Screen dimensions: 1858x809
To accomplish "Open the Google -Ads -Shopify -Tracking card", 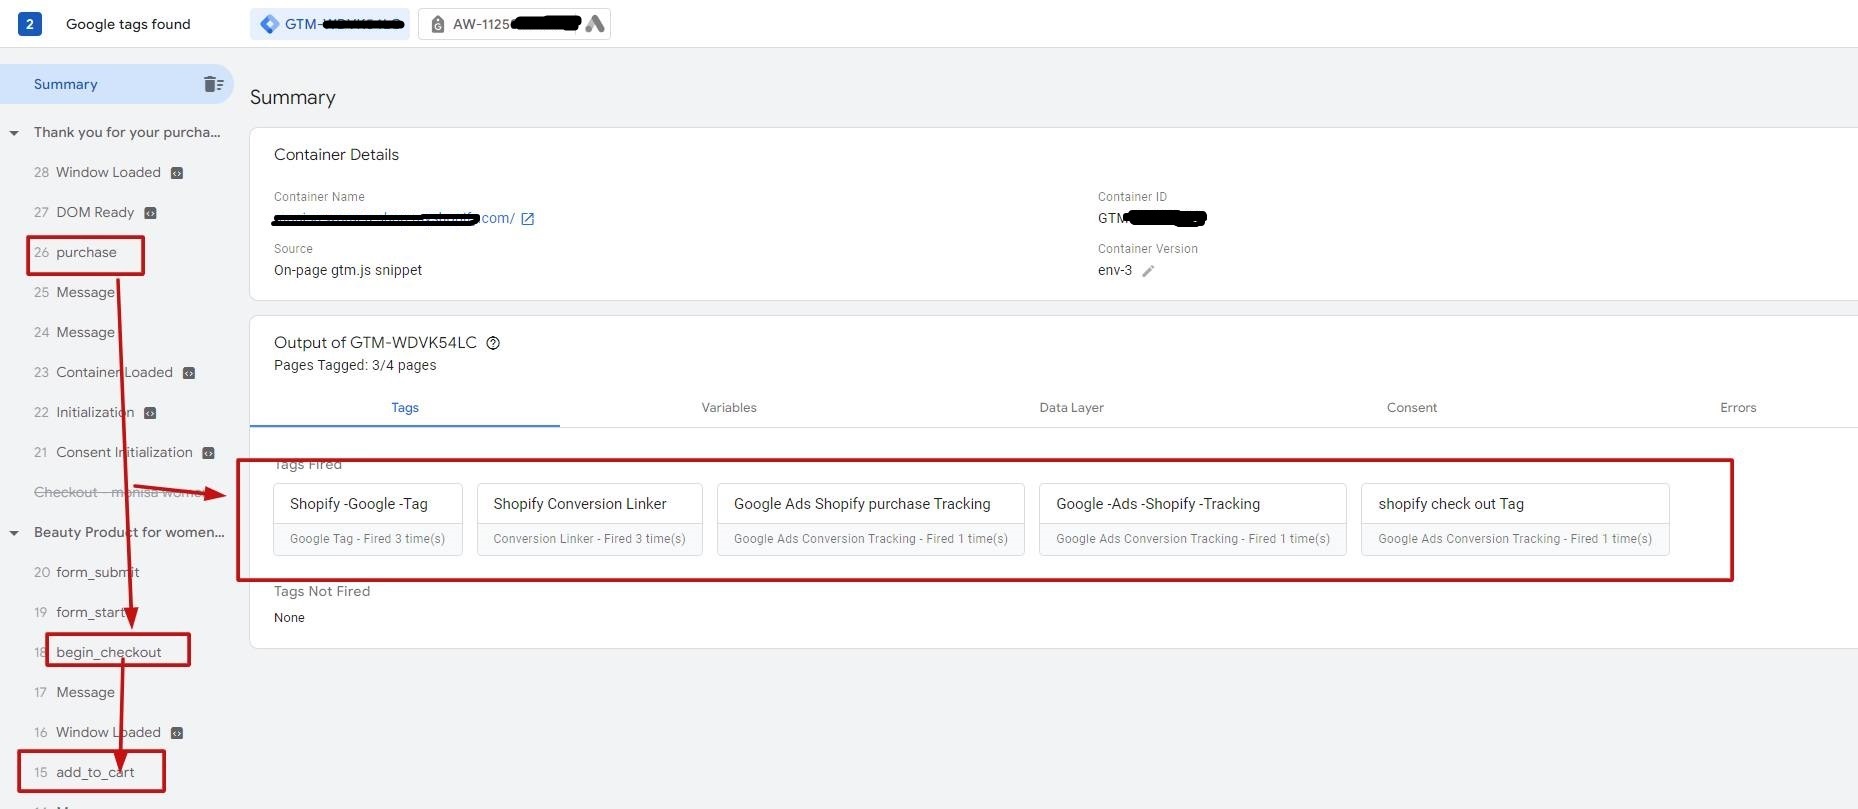I will click(x=1193, y=520).
